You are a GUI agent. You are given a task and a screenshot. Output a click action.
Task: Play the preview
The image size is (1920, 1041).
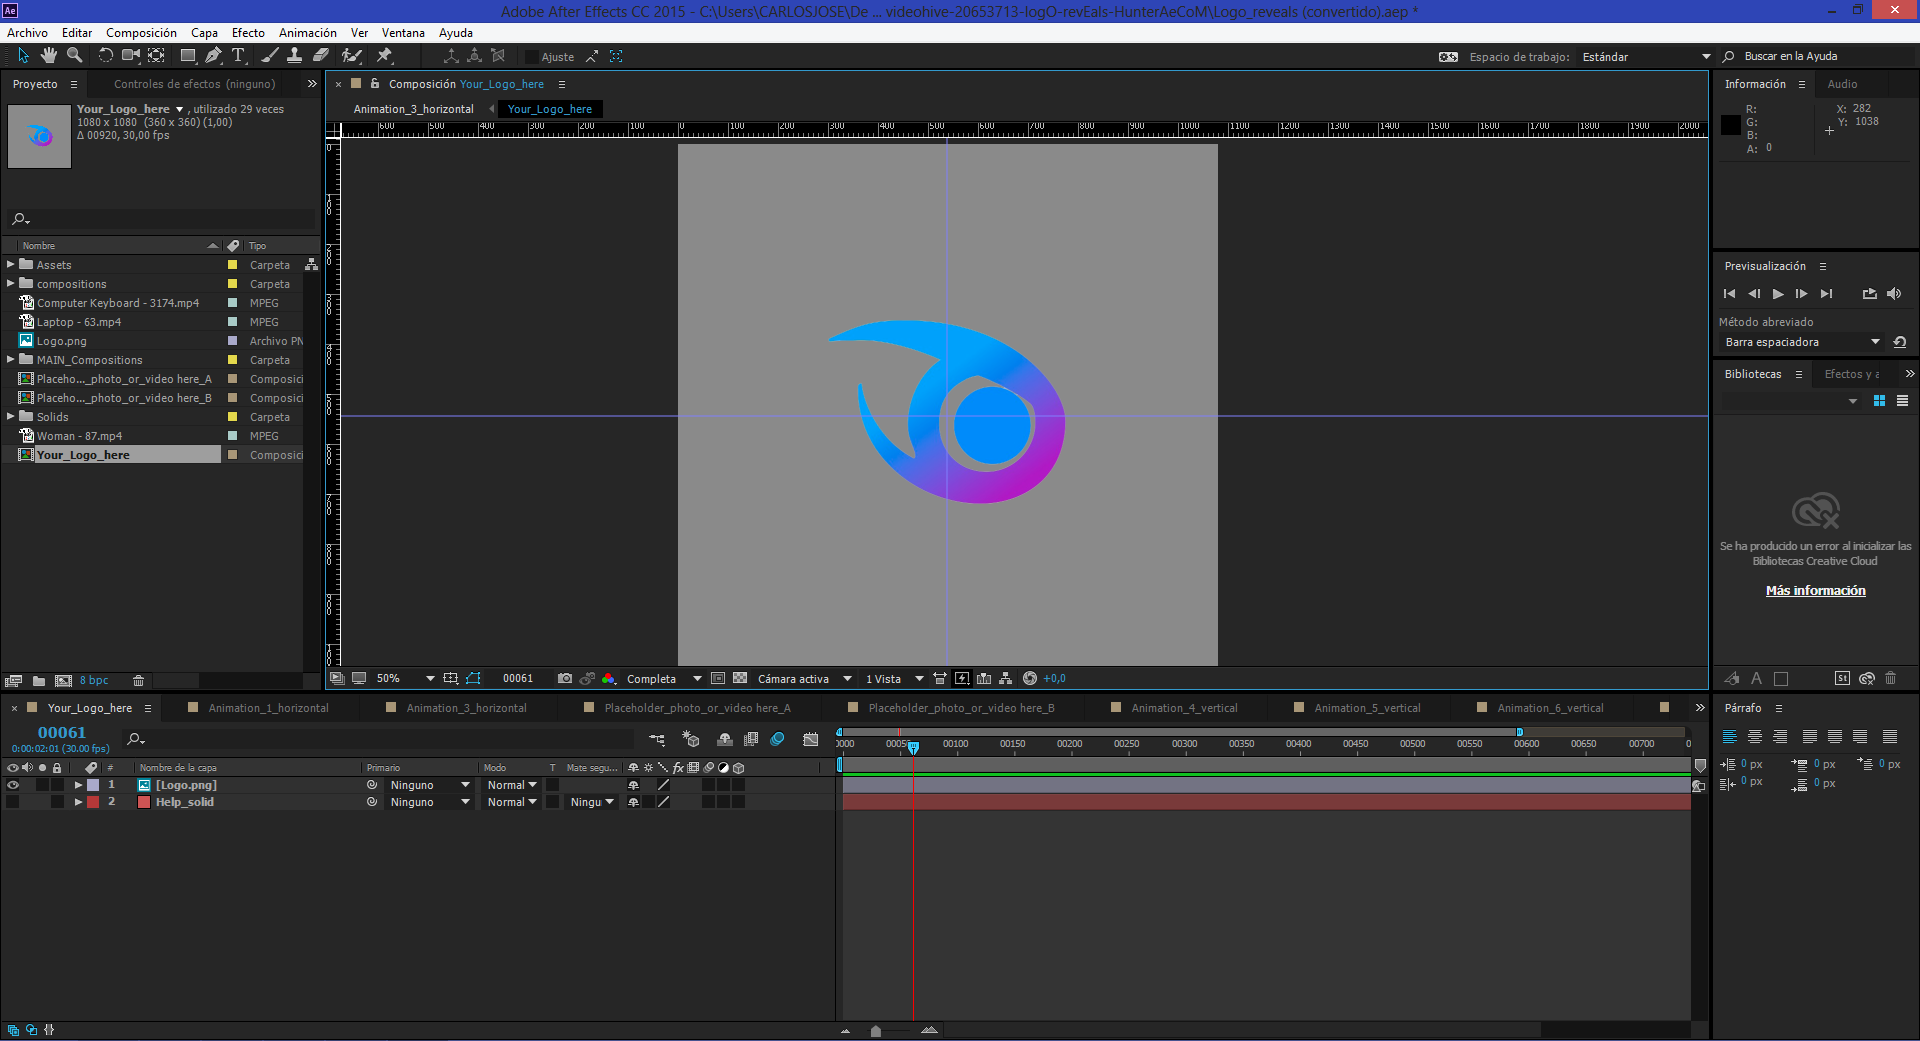[x=1778, y=294]
